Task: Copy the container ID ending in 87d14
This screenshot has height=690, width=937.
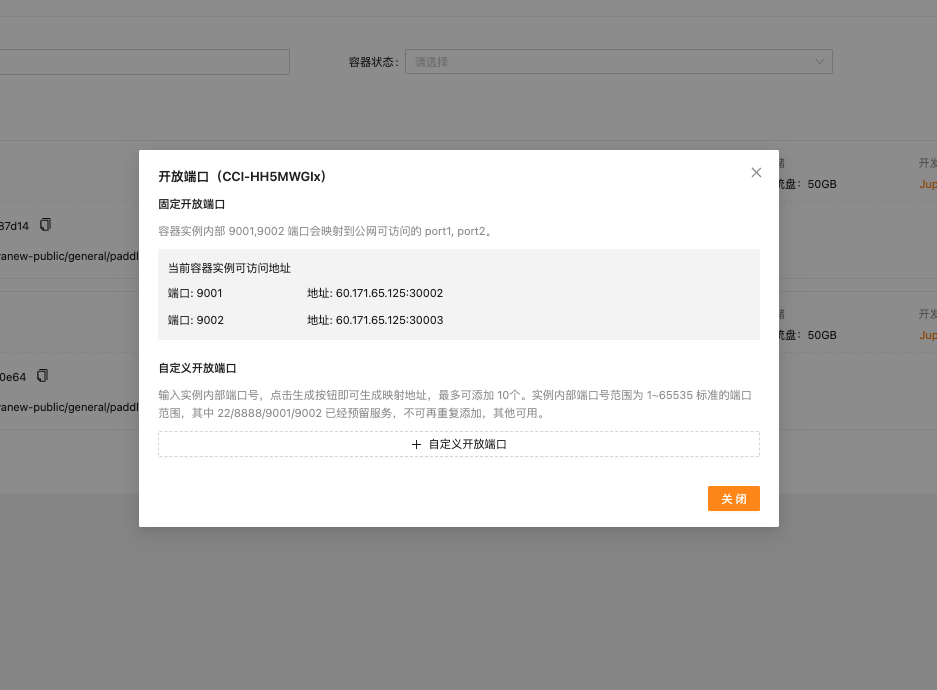Action: [x=44, y=224]
